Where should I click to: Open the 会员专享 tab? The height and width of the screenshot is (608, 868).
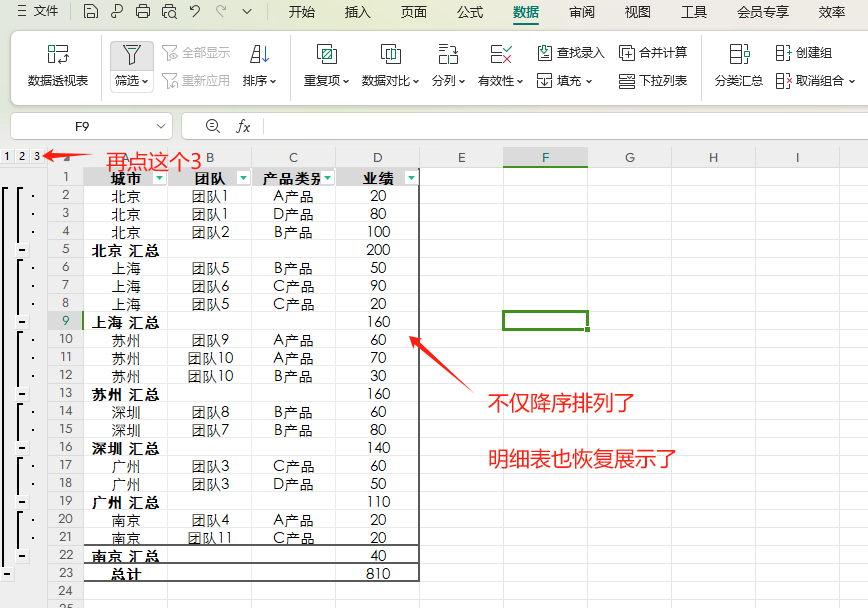coord(763,12)
